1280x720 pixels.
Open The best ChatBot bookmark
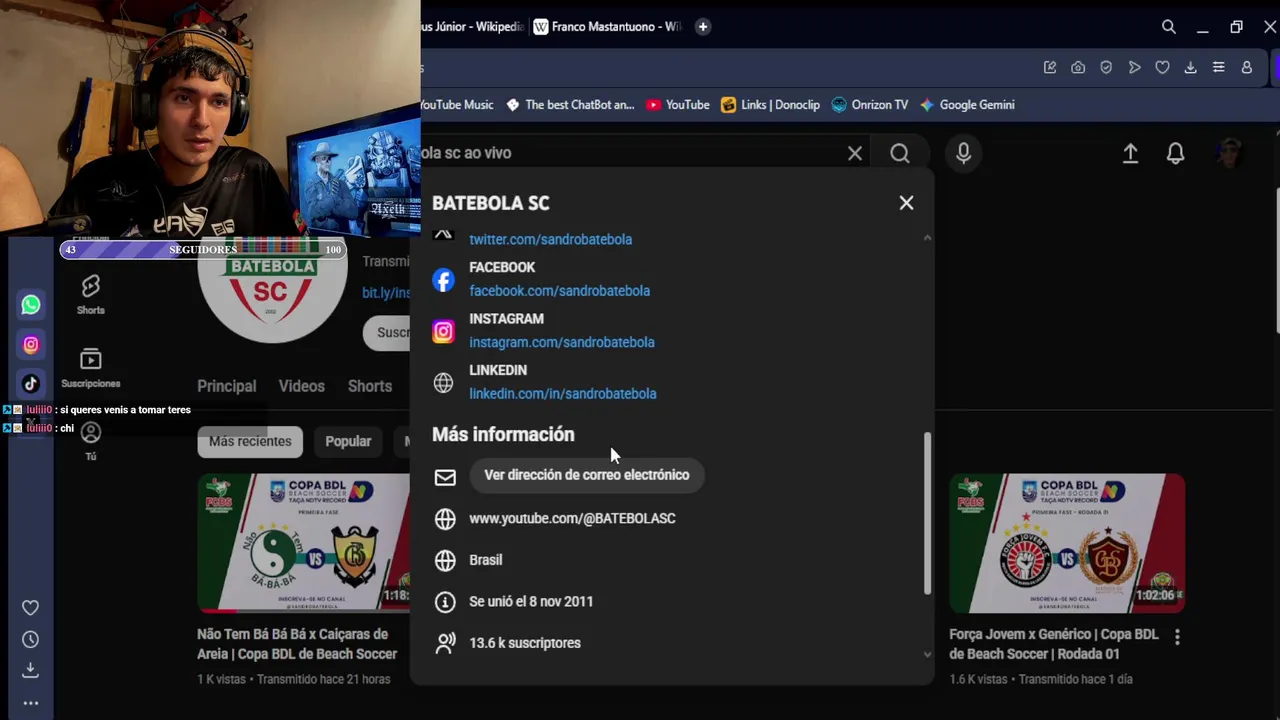click(570, 105)
